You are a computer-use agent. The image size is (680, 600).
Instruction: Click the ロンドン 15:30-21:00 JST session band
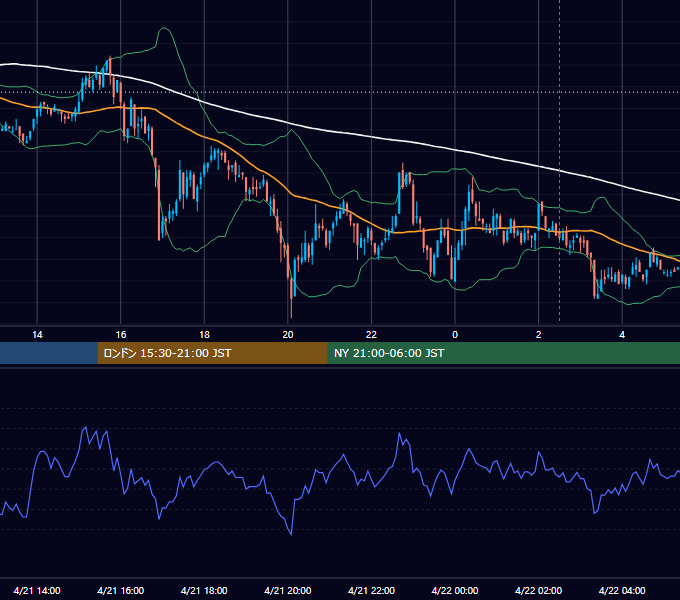(x=212, y=353)
